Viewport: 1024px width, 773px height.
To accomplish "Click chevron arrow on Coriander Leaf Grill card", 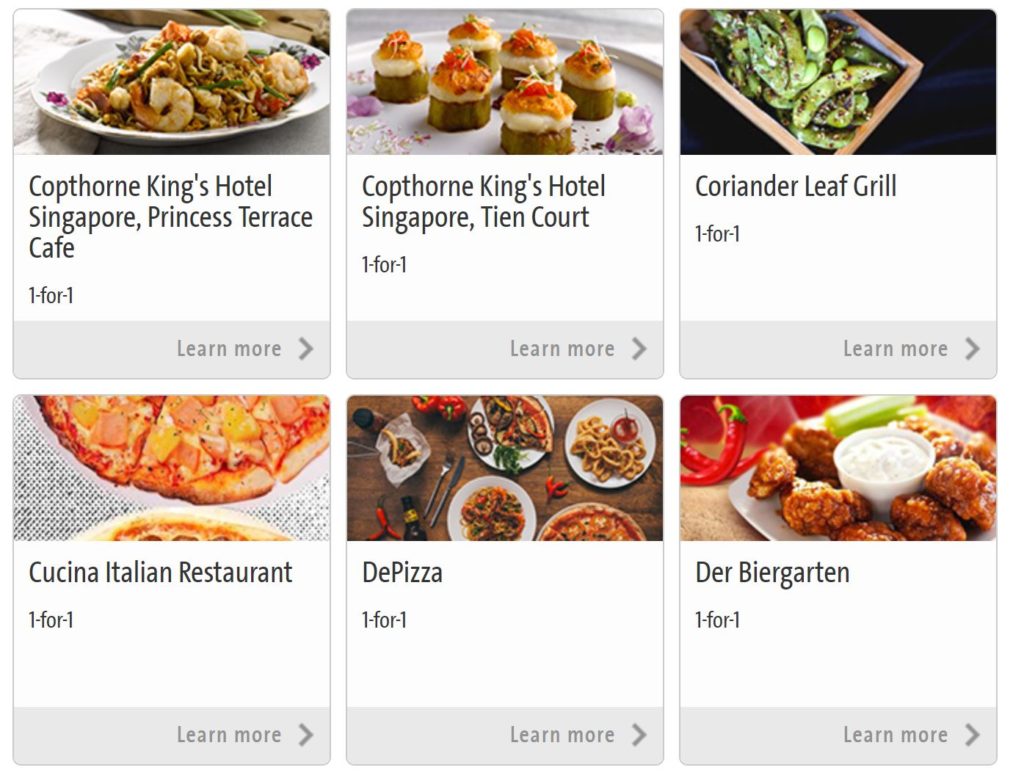I will [972, 349].
